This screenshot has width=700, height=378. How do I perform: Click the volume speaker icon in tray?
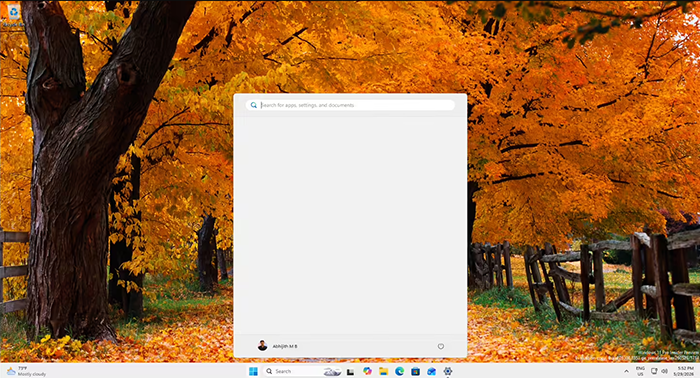[664, 371]
